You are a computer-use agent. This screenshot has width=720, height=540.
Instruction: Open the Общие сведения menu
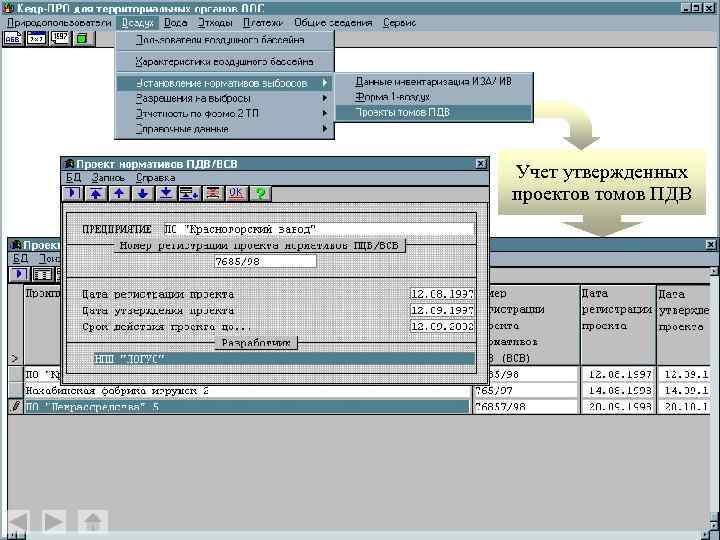tap(333, 22)
